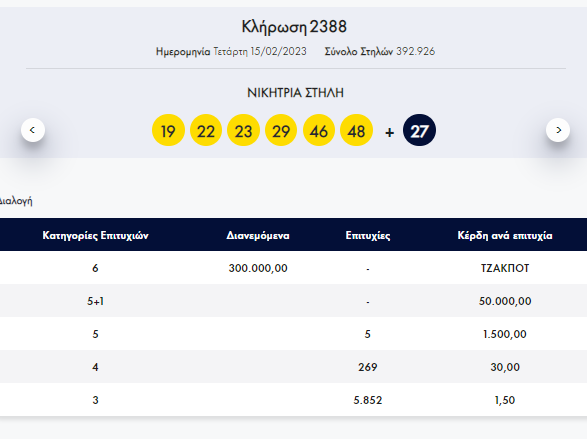Select the 5+1 category row
The width and height of the screenshot is (587, 439).
294,301
